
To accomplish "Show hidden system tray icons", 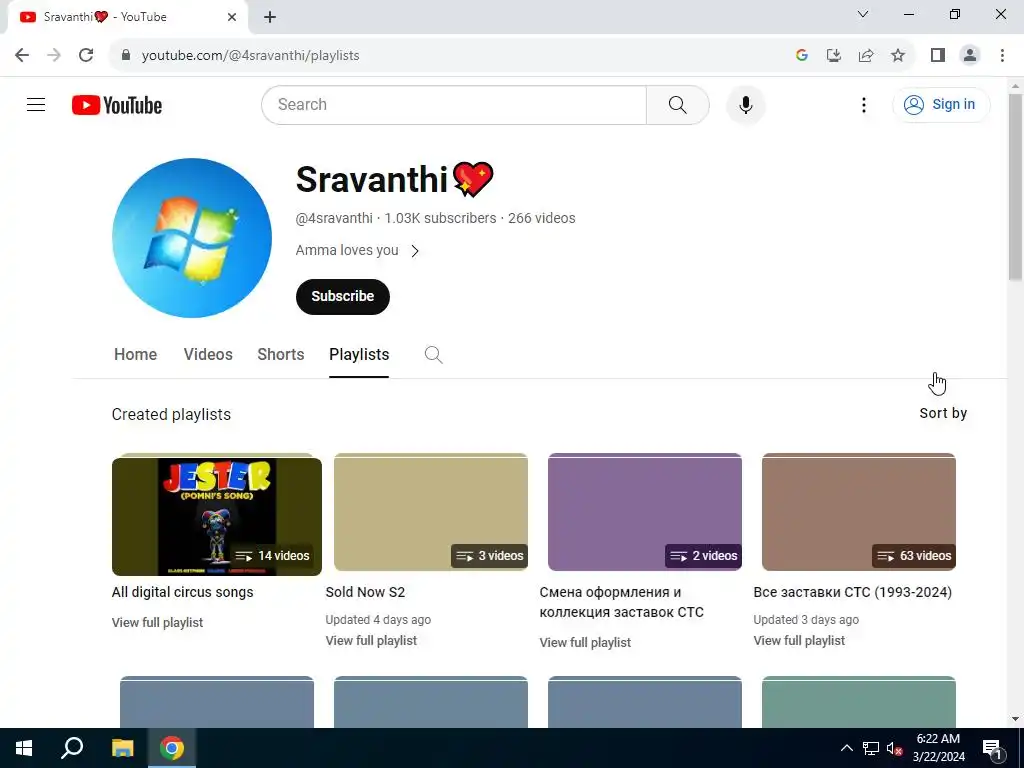I will (846, 748).
